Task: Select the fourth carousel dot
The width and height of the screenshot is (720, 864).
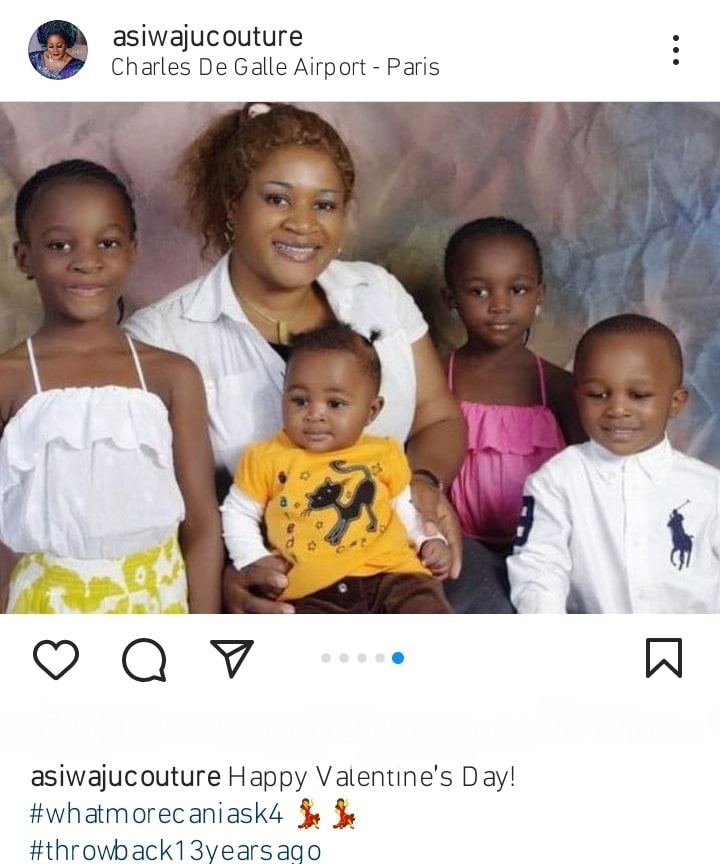Action: click(380, 658)
